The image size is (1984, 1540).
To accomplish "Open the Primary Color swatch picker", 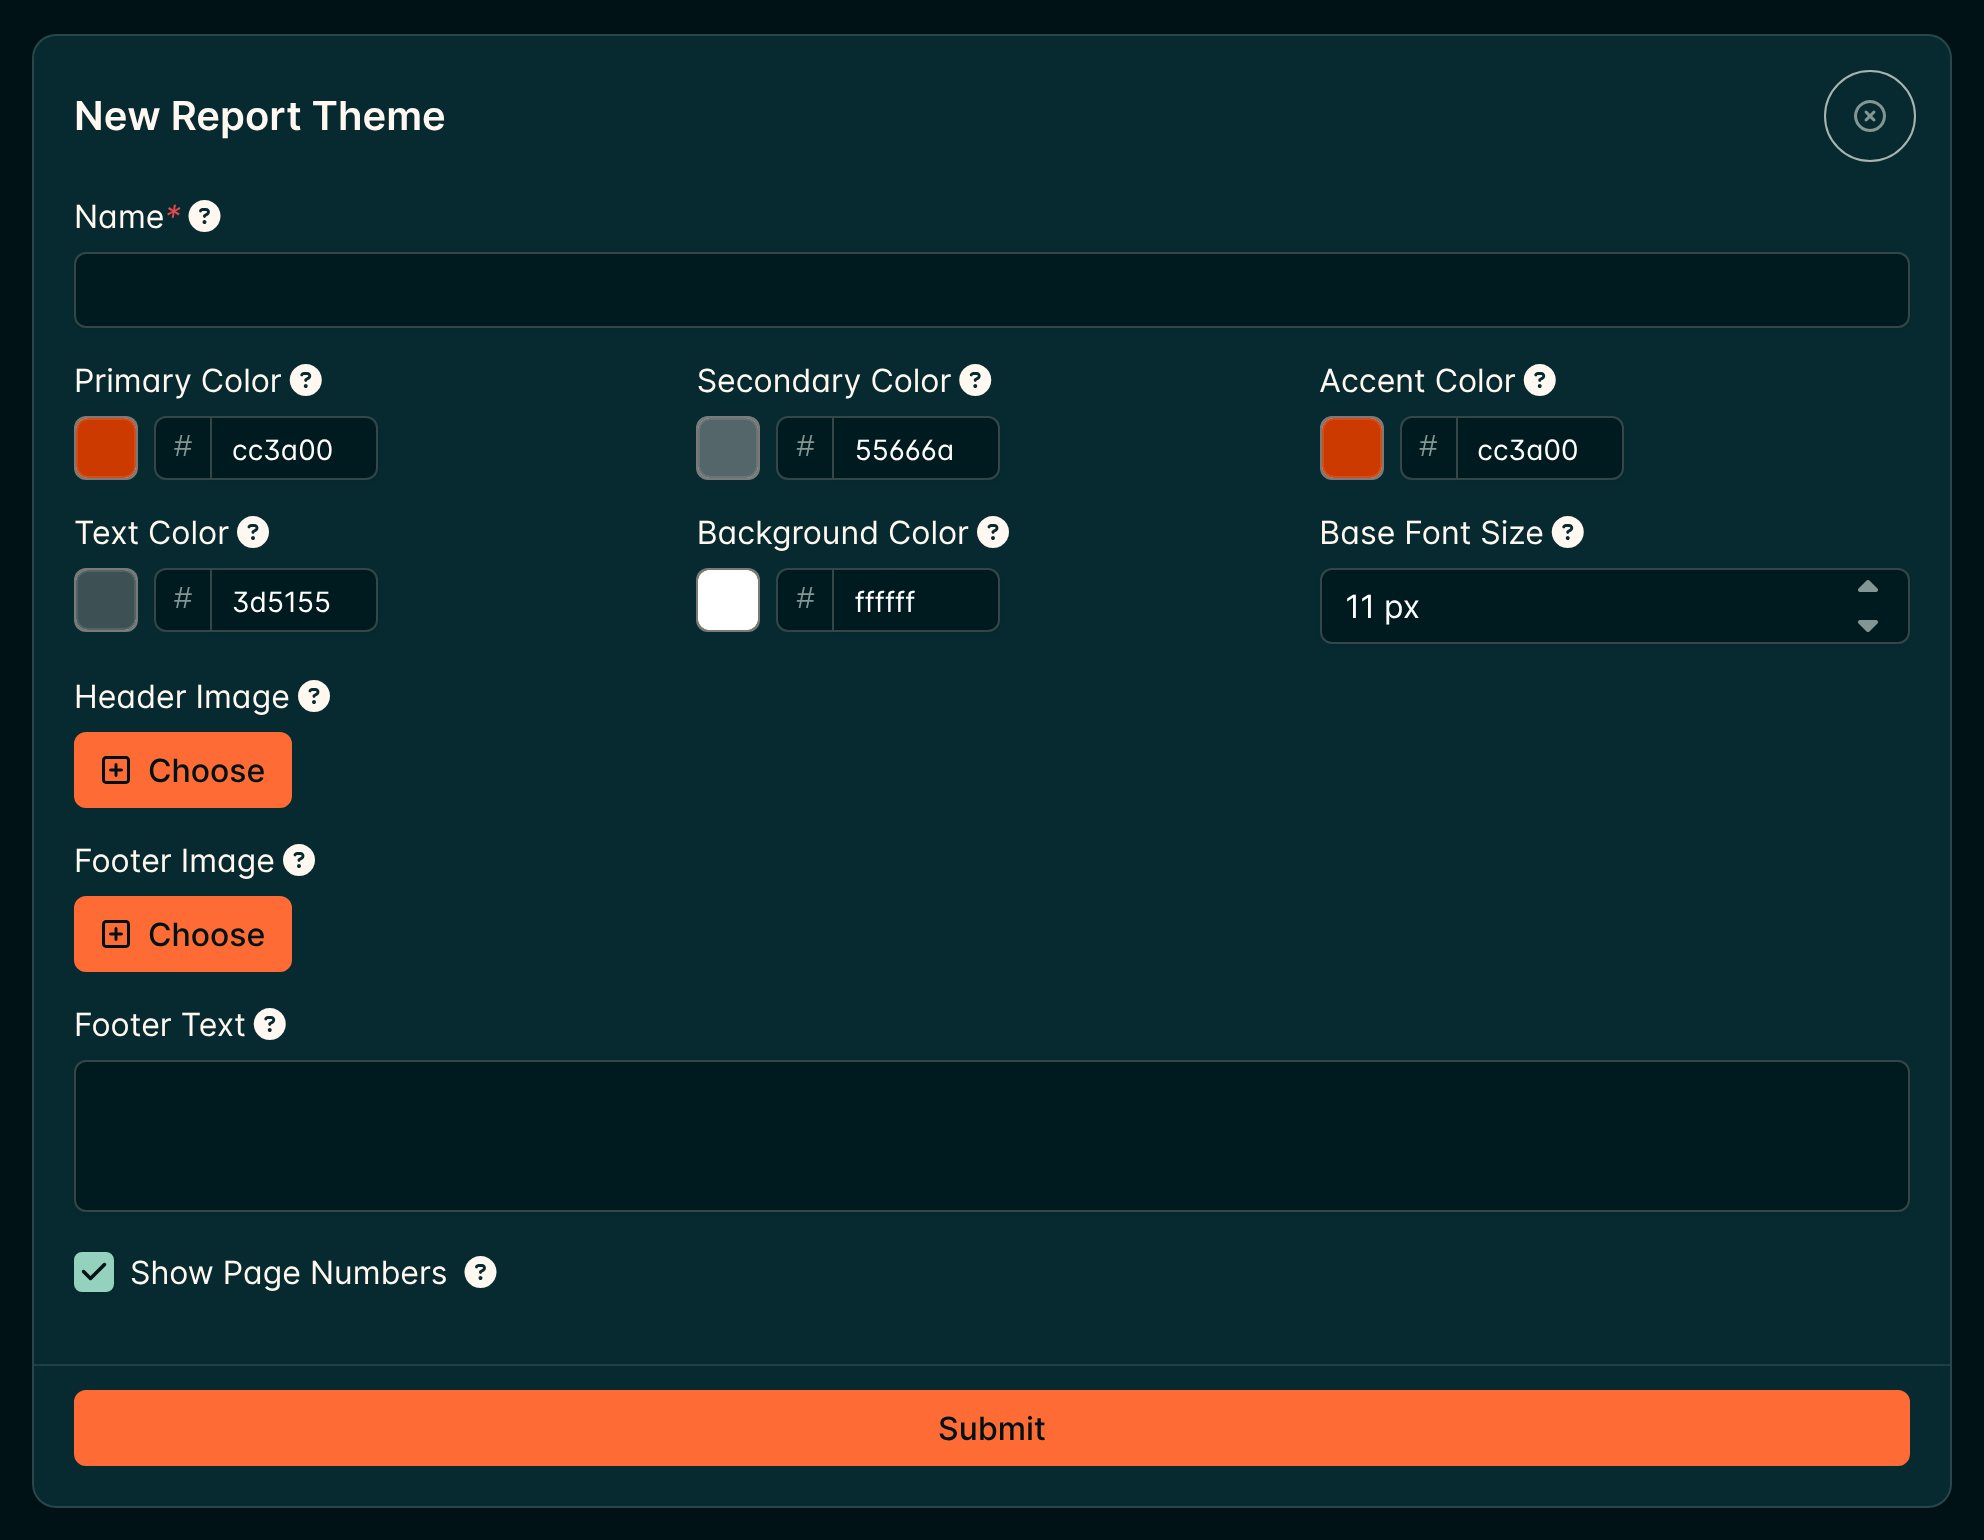I will (106, 448).
